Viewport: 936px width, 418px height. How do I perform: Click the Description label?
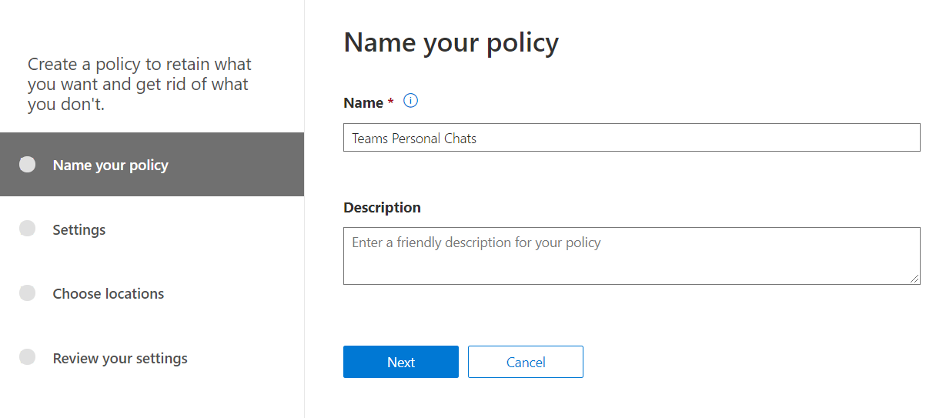click(382, 207)
